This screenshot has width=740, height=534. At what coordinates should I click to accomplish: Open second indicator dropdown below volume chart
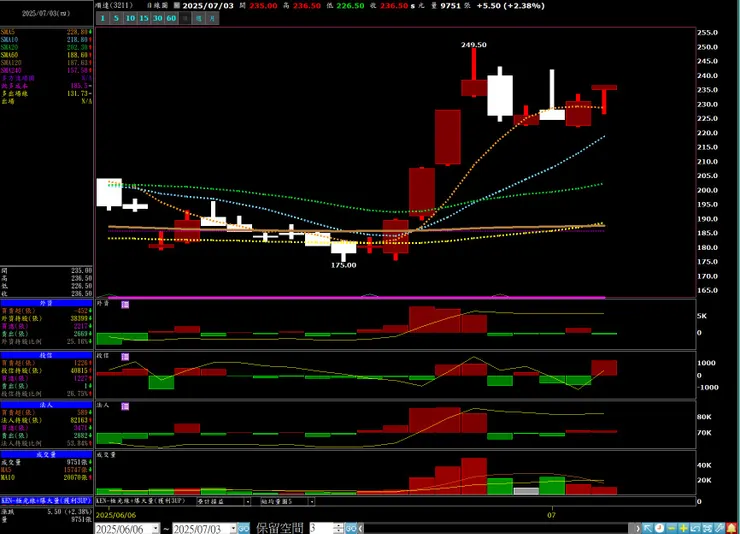click(x=311, y=501)
